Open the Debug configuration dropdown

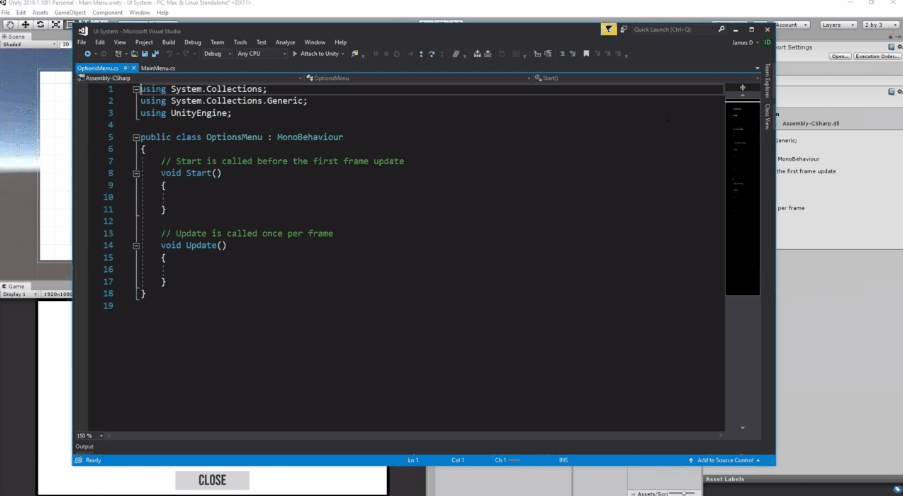point(217,54)
